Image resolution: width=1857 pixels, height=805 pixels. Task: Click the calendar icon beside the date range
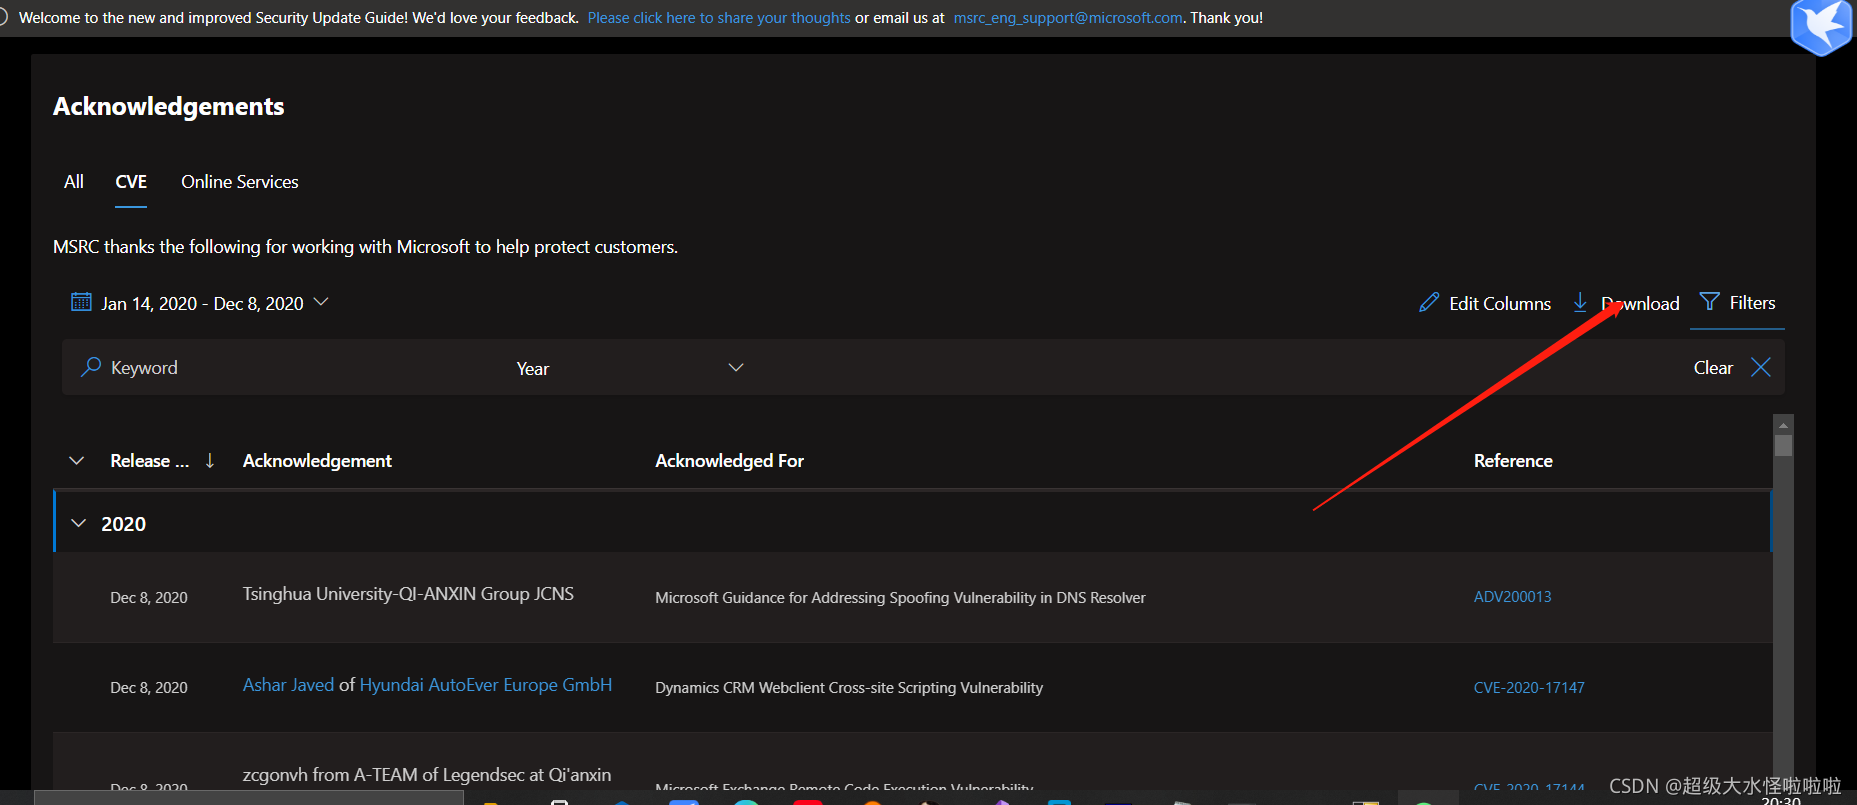[x=81, y=302]
